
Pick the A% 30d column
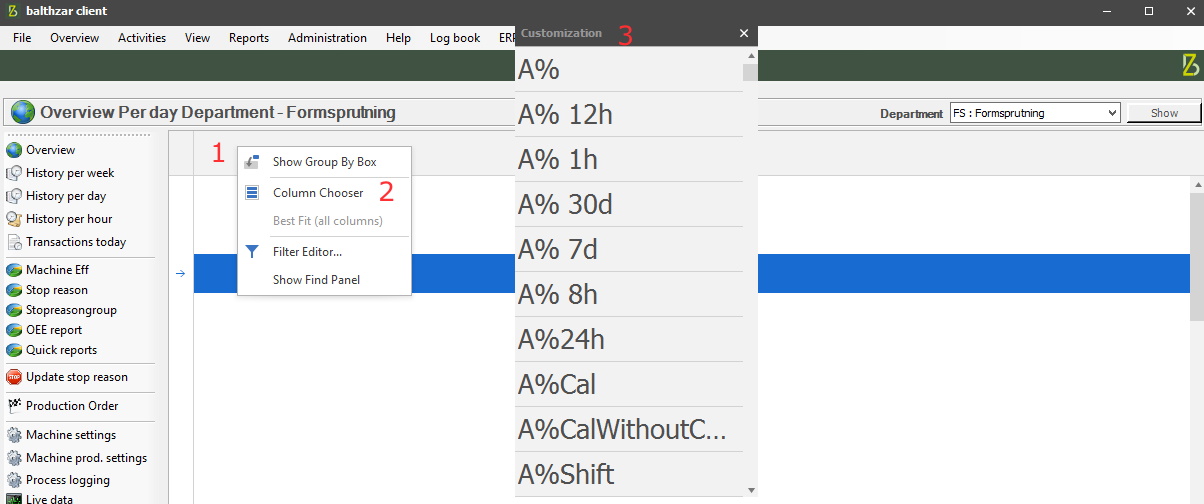click(629, 204)
